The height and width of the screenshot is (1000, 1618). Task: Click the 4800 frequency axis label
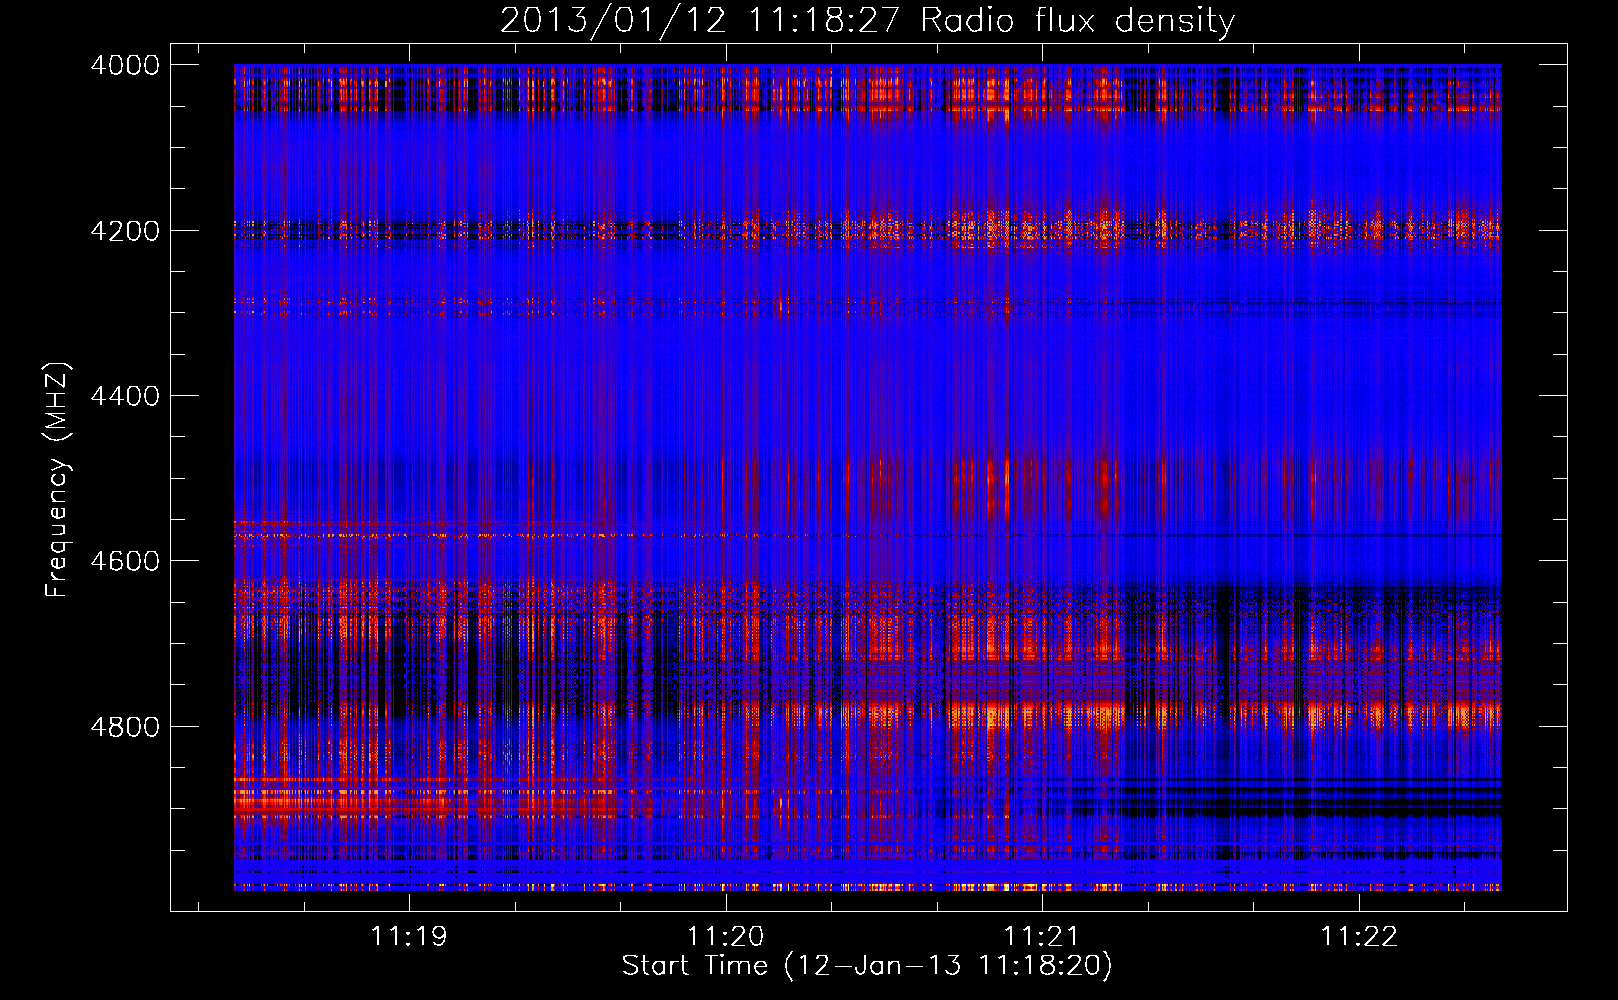[x=125, y=727]
